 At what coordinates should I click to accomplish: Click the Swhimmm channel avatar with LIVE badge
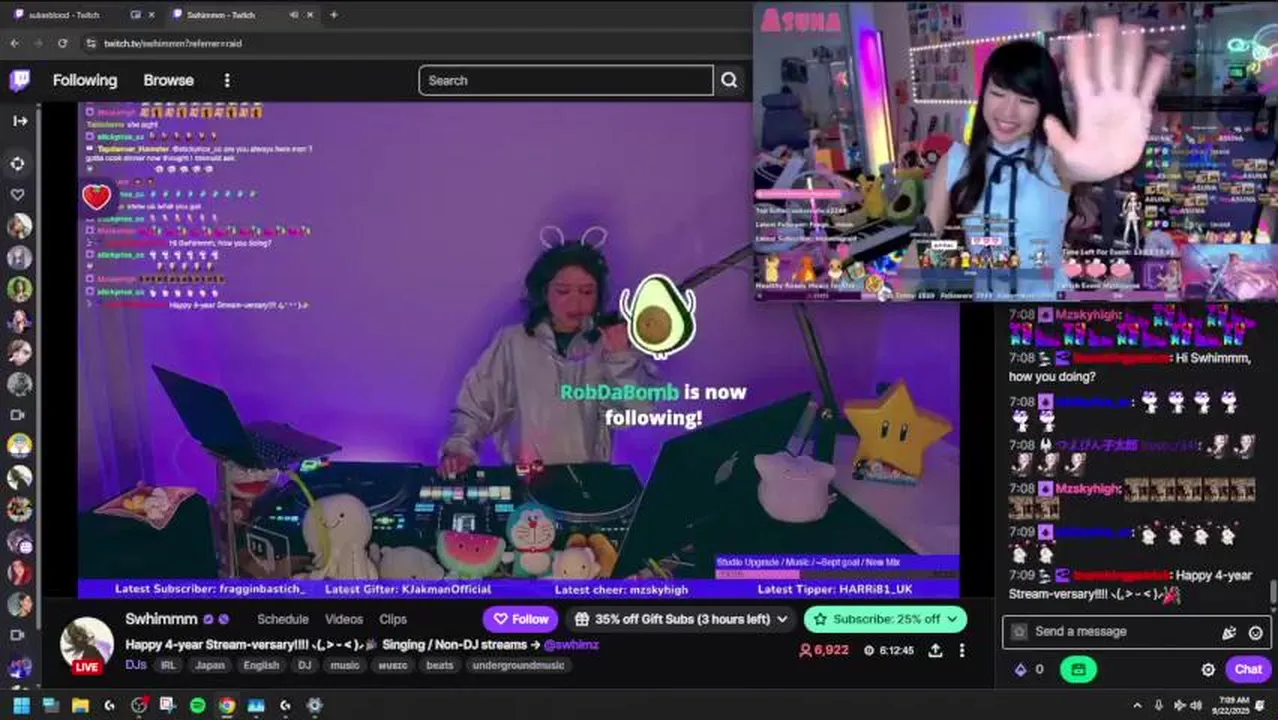[x=87, y=645]
